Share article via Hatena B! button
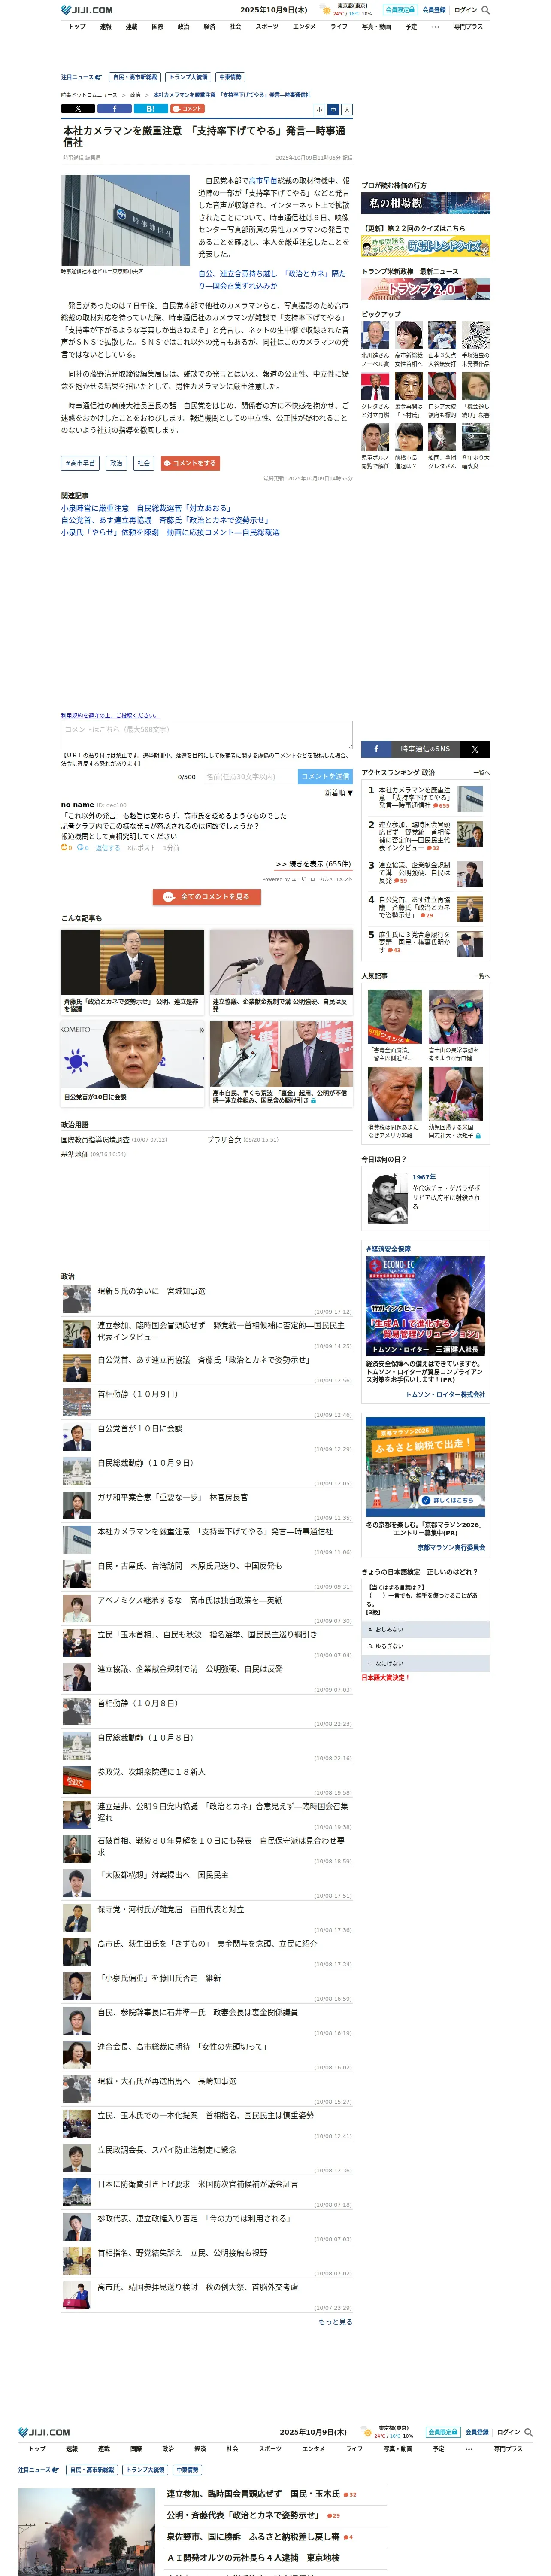The height and width of the screenshot is (2576, 551). [x=150, y=109]
